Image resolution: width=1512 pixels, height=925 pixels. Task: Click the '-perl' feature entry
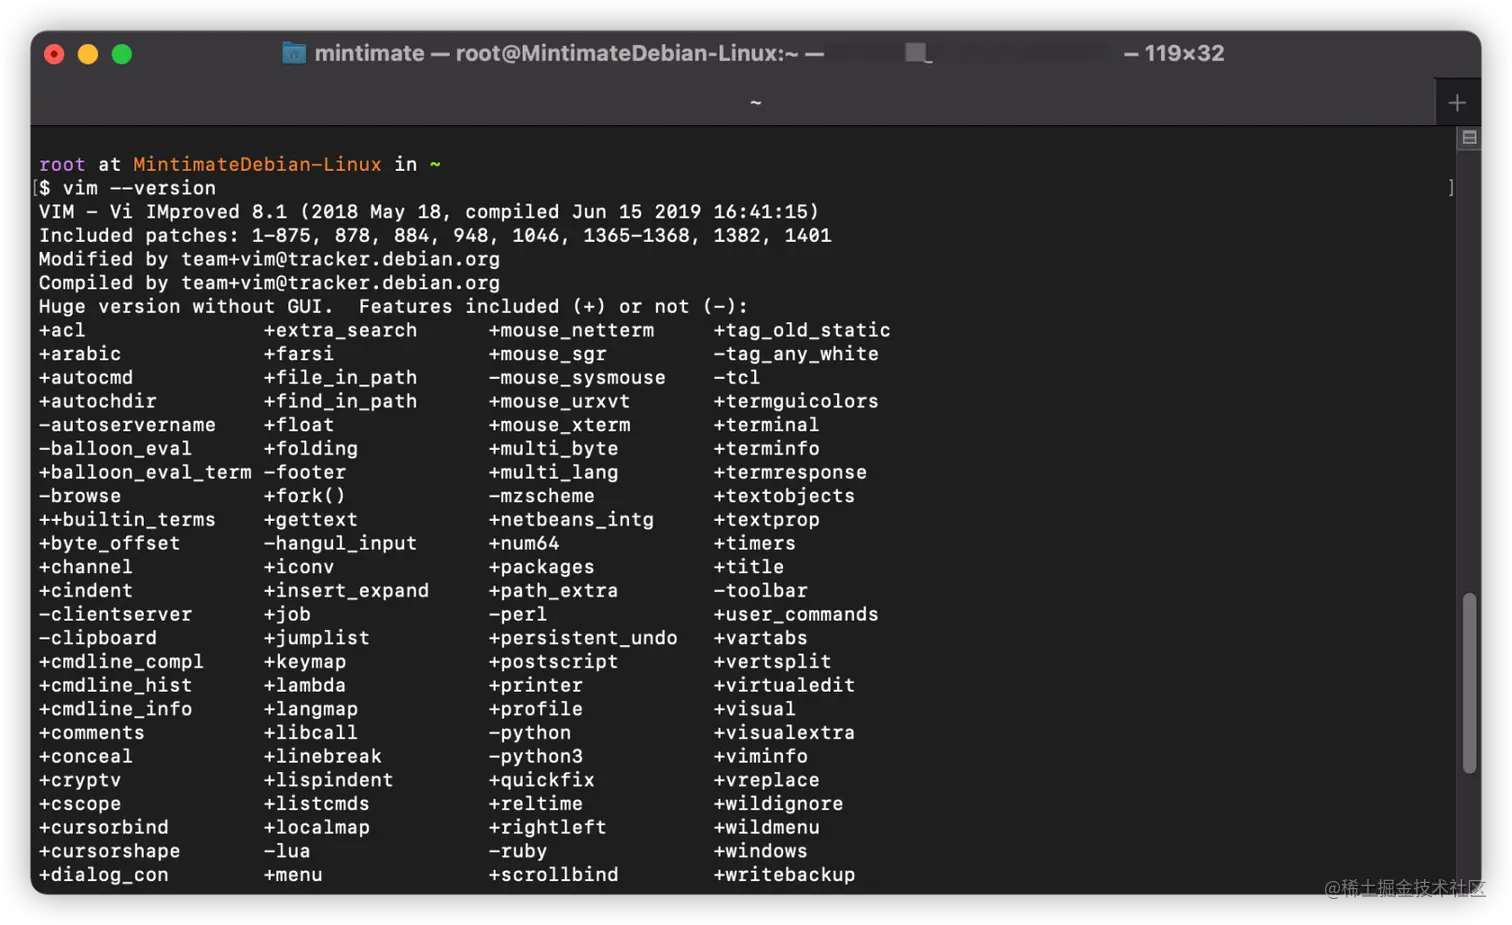click(518, 614)
